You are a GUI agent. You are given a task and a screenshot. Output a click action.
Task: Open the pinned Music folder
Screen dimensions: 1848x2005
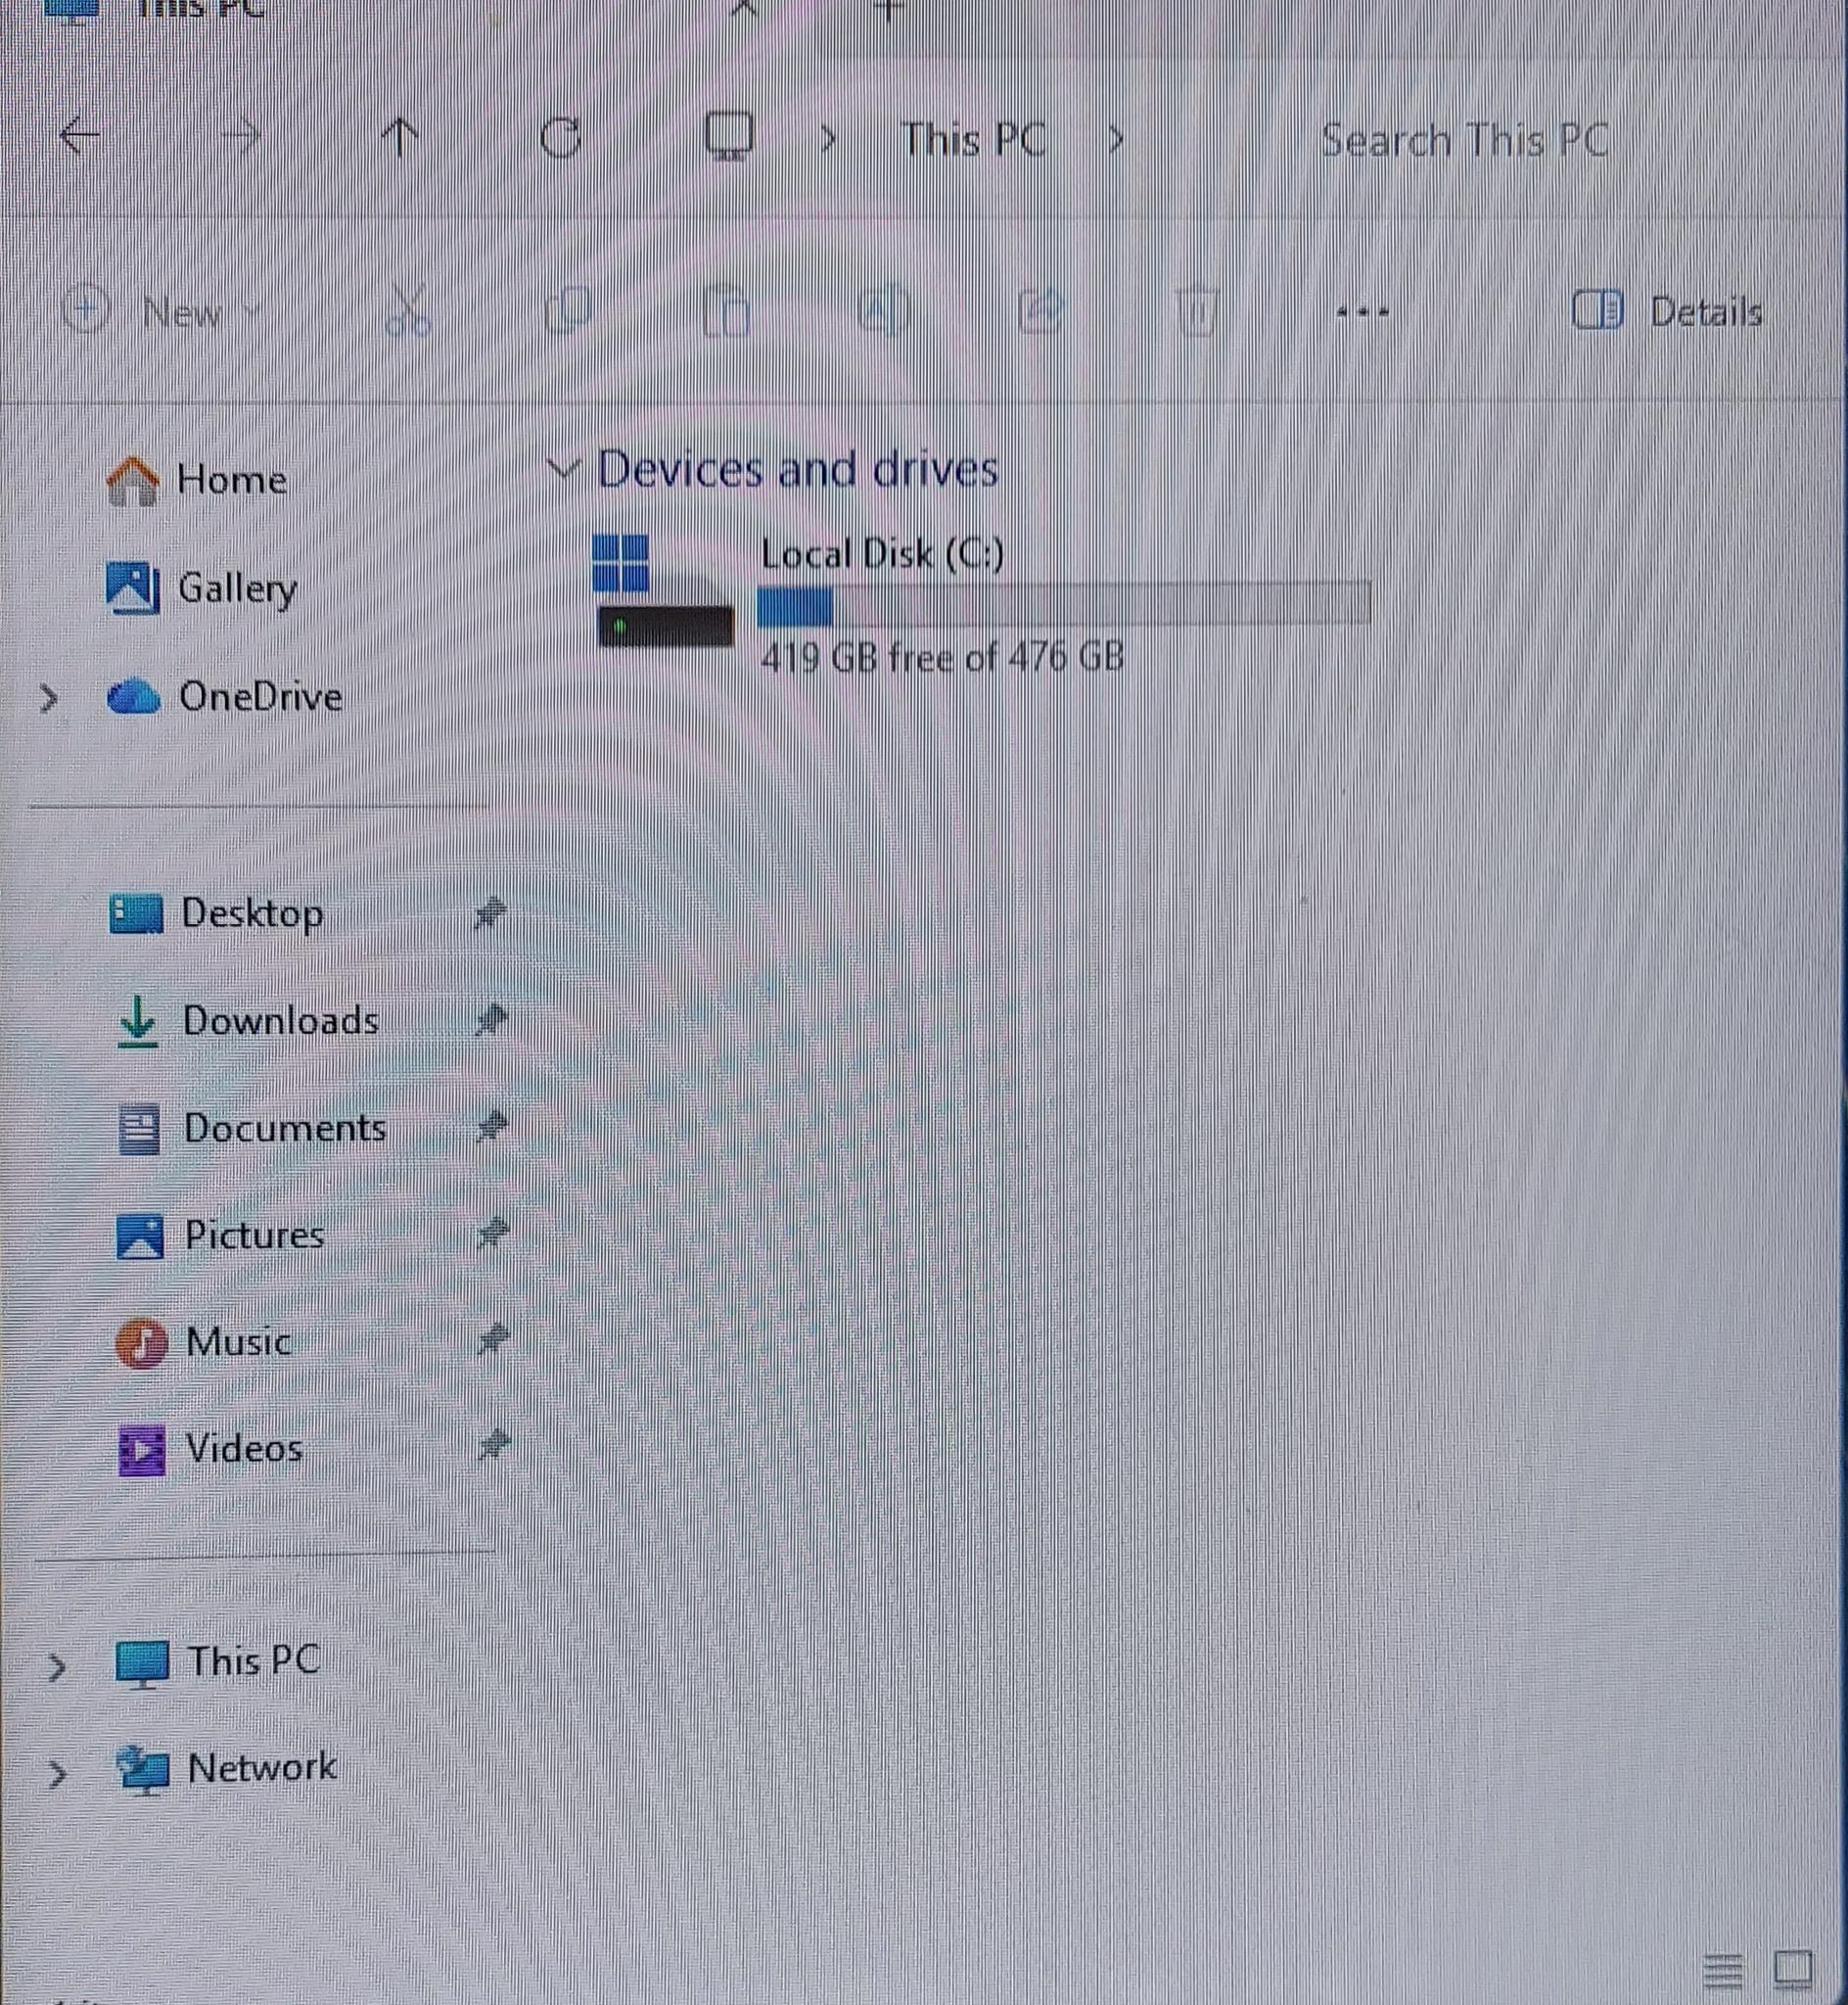pyautogui.click(x=203, y=1342)
